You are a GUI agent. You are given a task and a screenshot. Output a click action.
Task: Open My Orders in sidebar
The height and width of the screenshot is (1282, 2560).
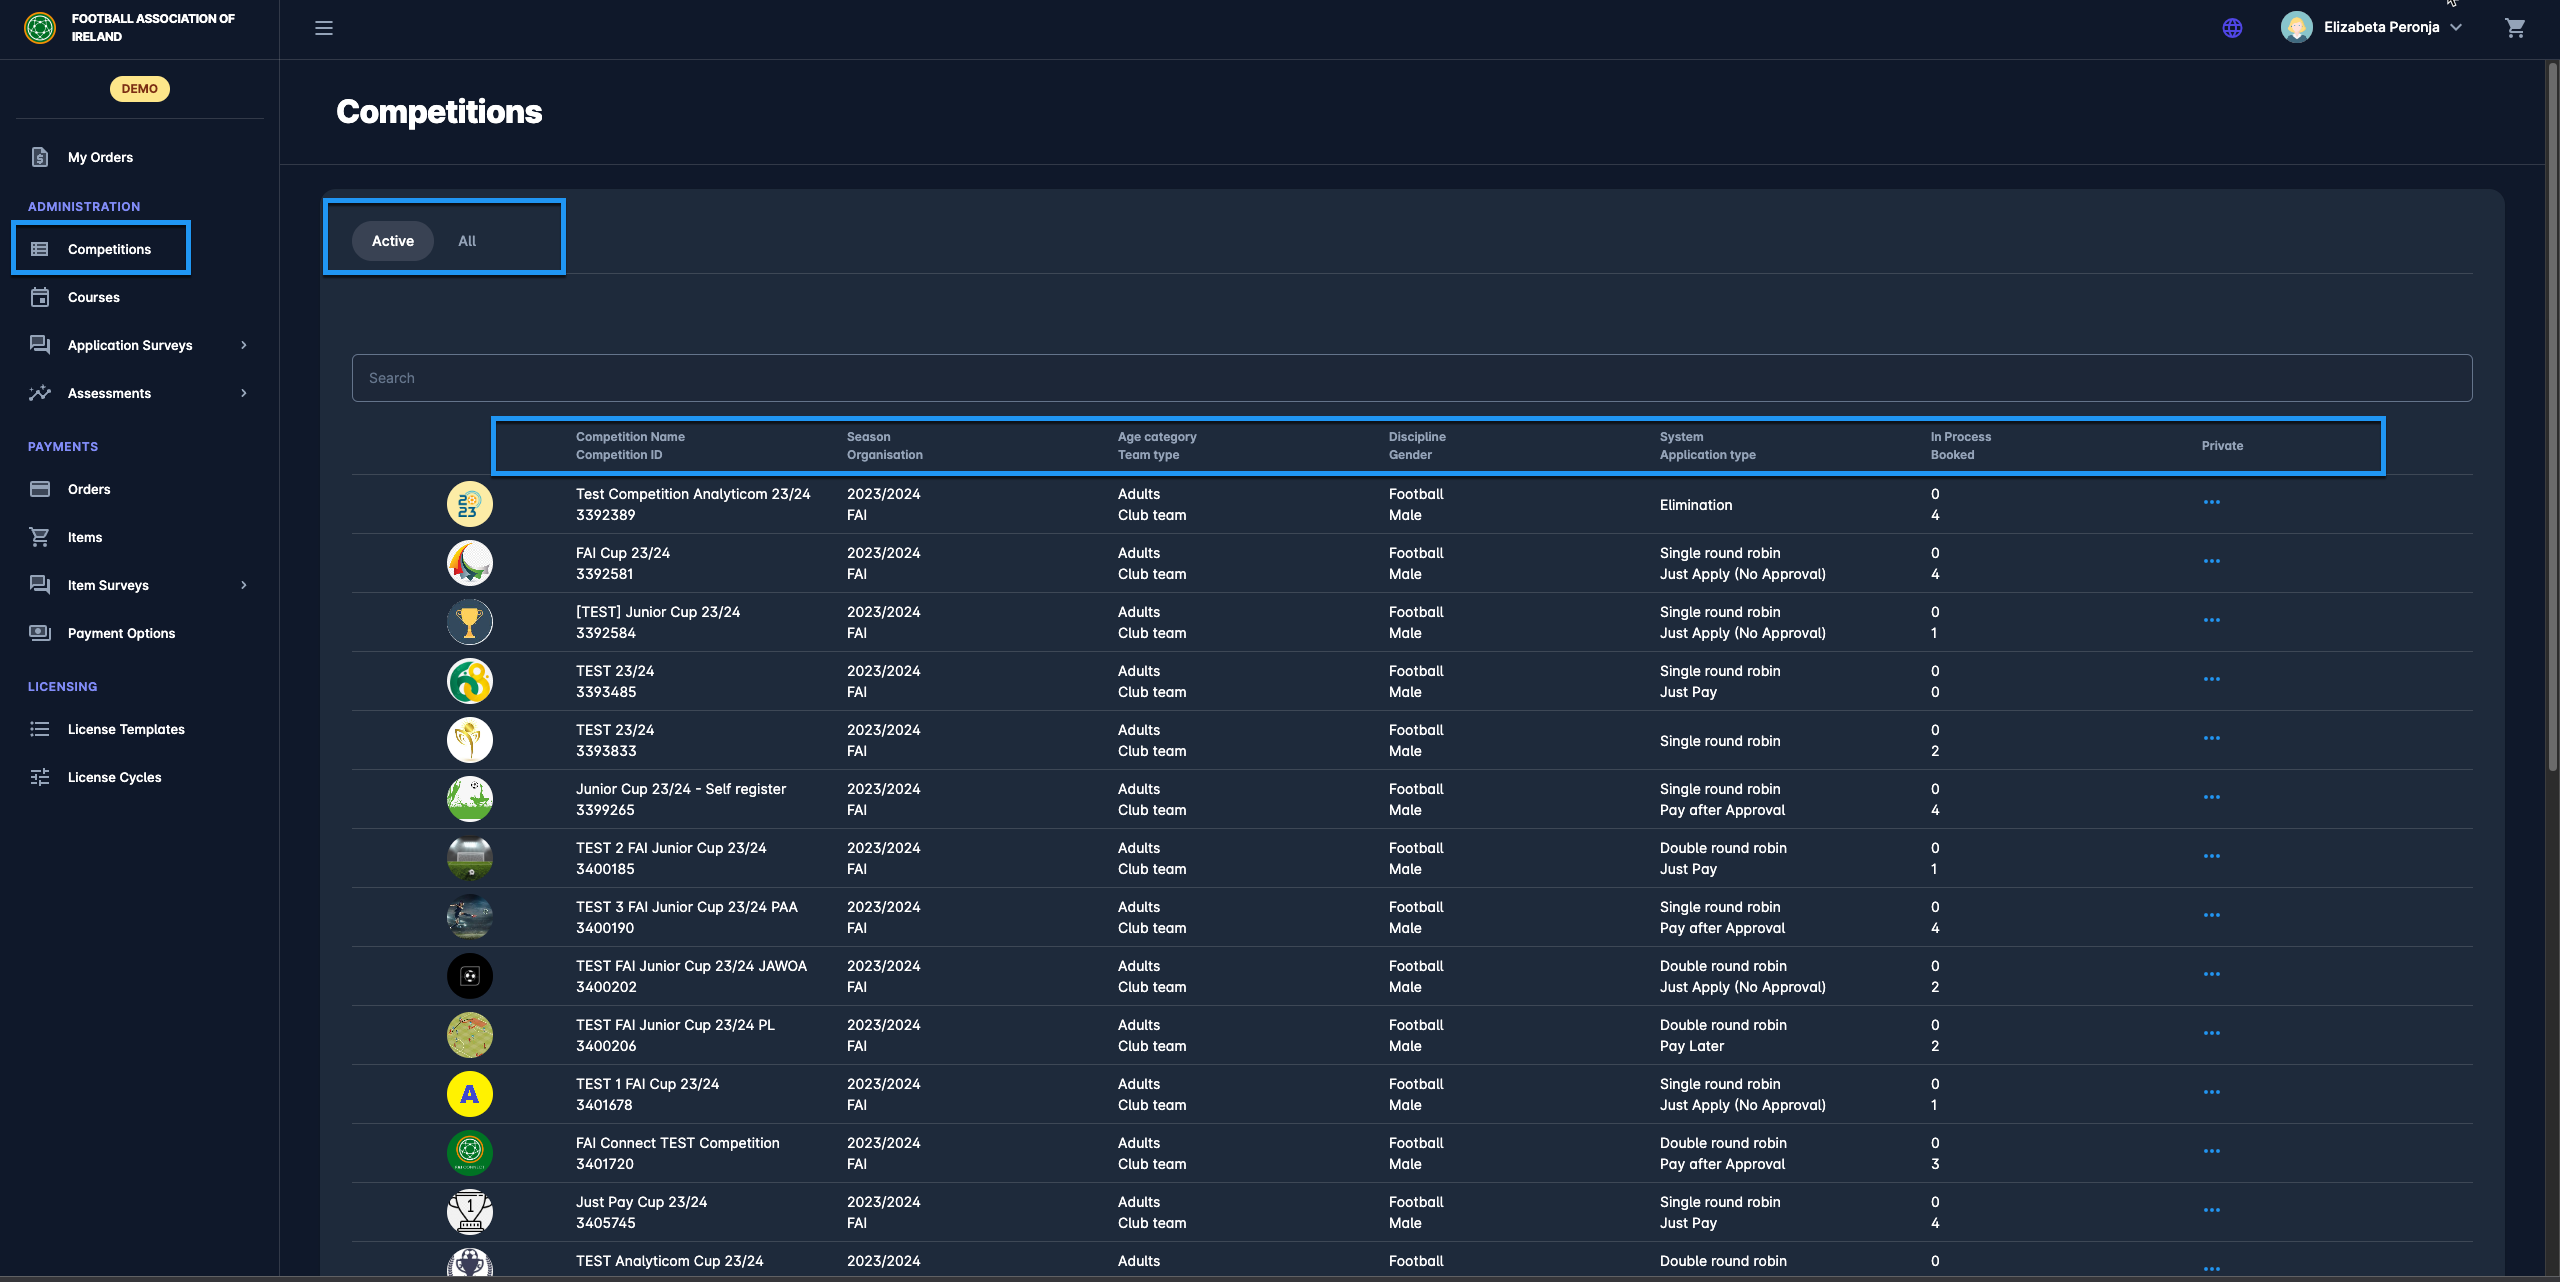[100, 157]
